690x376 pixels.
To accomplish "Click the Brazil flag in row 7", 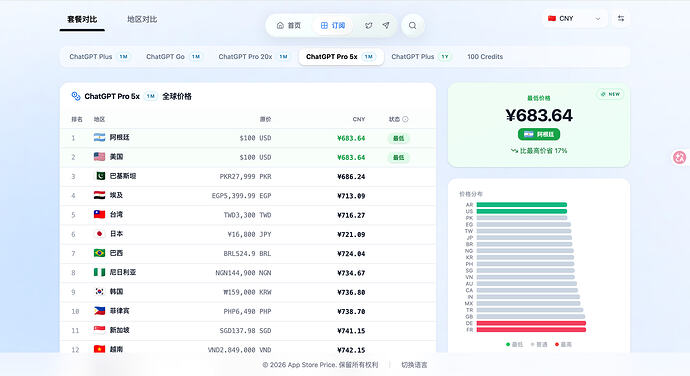I will coord(99,253).
